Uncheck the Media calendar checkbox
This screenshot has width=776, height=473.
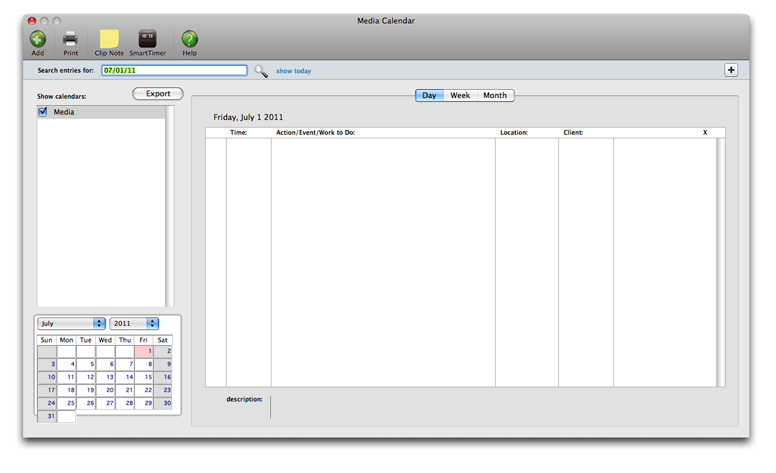click(43, 112)
